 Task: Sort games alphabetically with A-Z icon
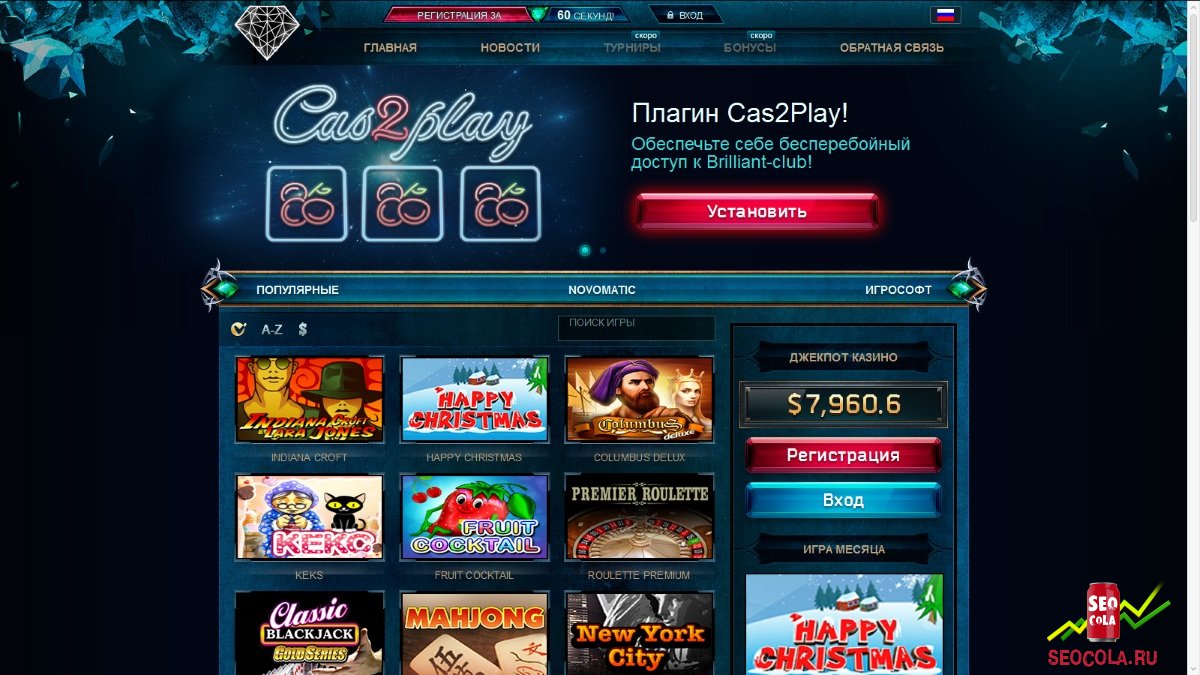[x=272, y=329]
